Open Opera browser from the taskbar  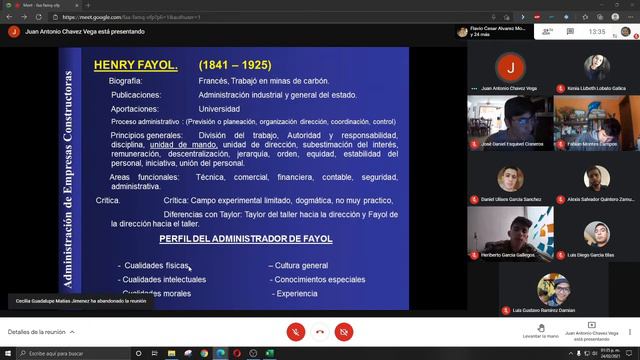pyautogui.click(x=237, y=353)
